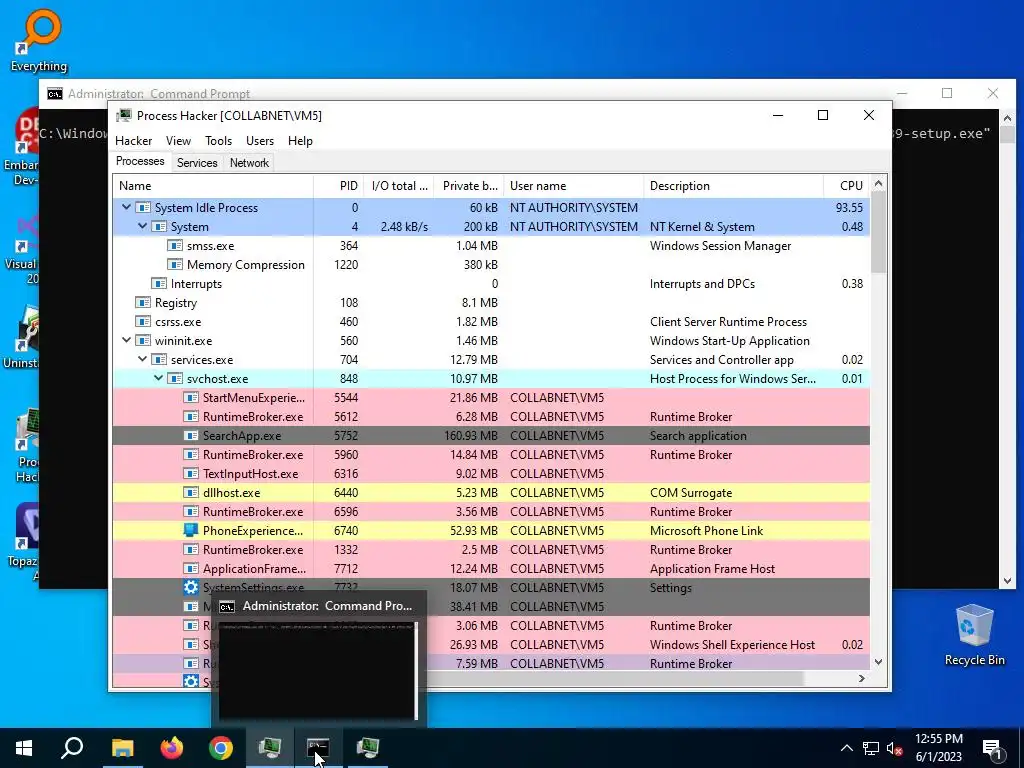The width and height of the screenshot is (1024, 768).
Task: Click the ApplicationFrame process icon
Action: tap(191, 568)
